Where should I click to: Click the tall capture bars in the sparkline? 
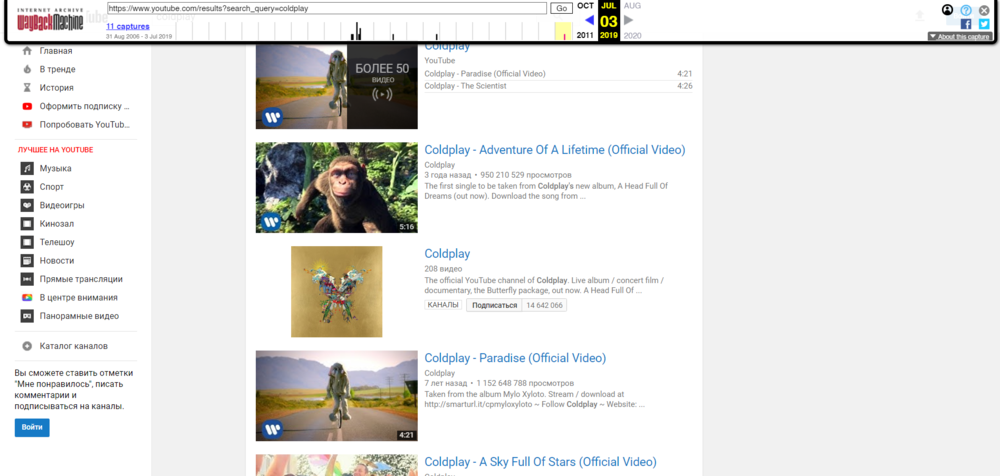coord(358,31)
